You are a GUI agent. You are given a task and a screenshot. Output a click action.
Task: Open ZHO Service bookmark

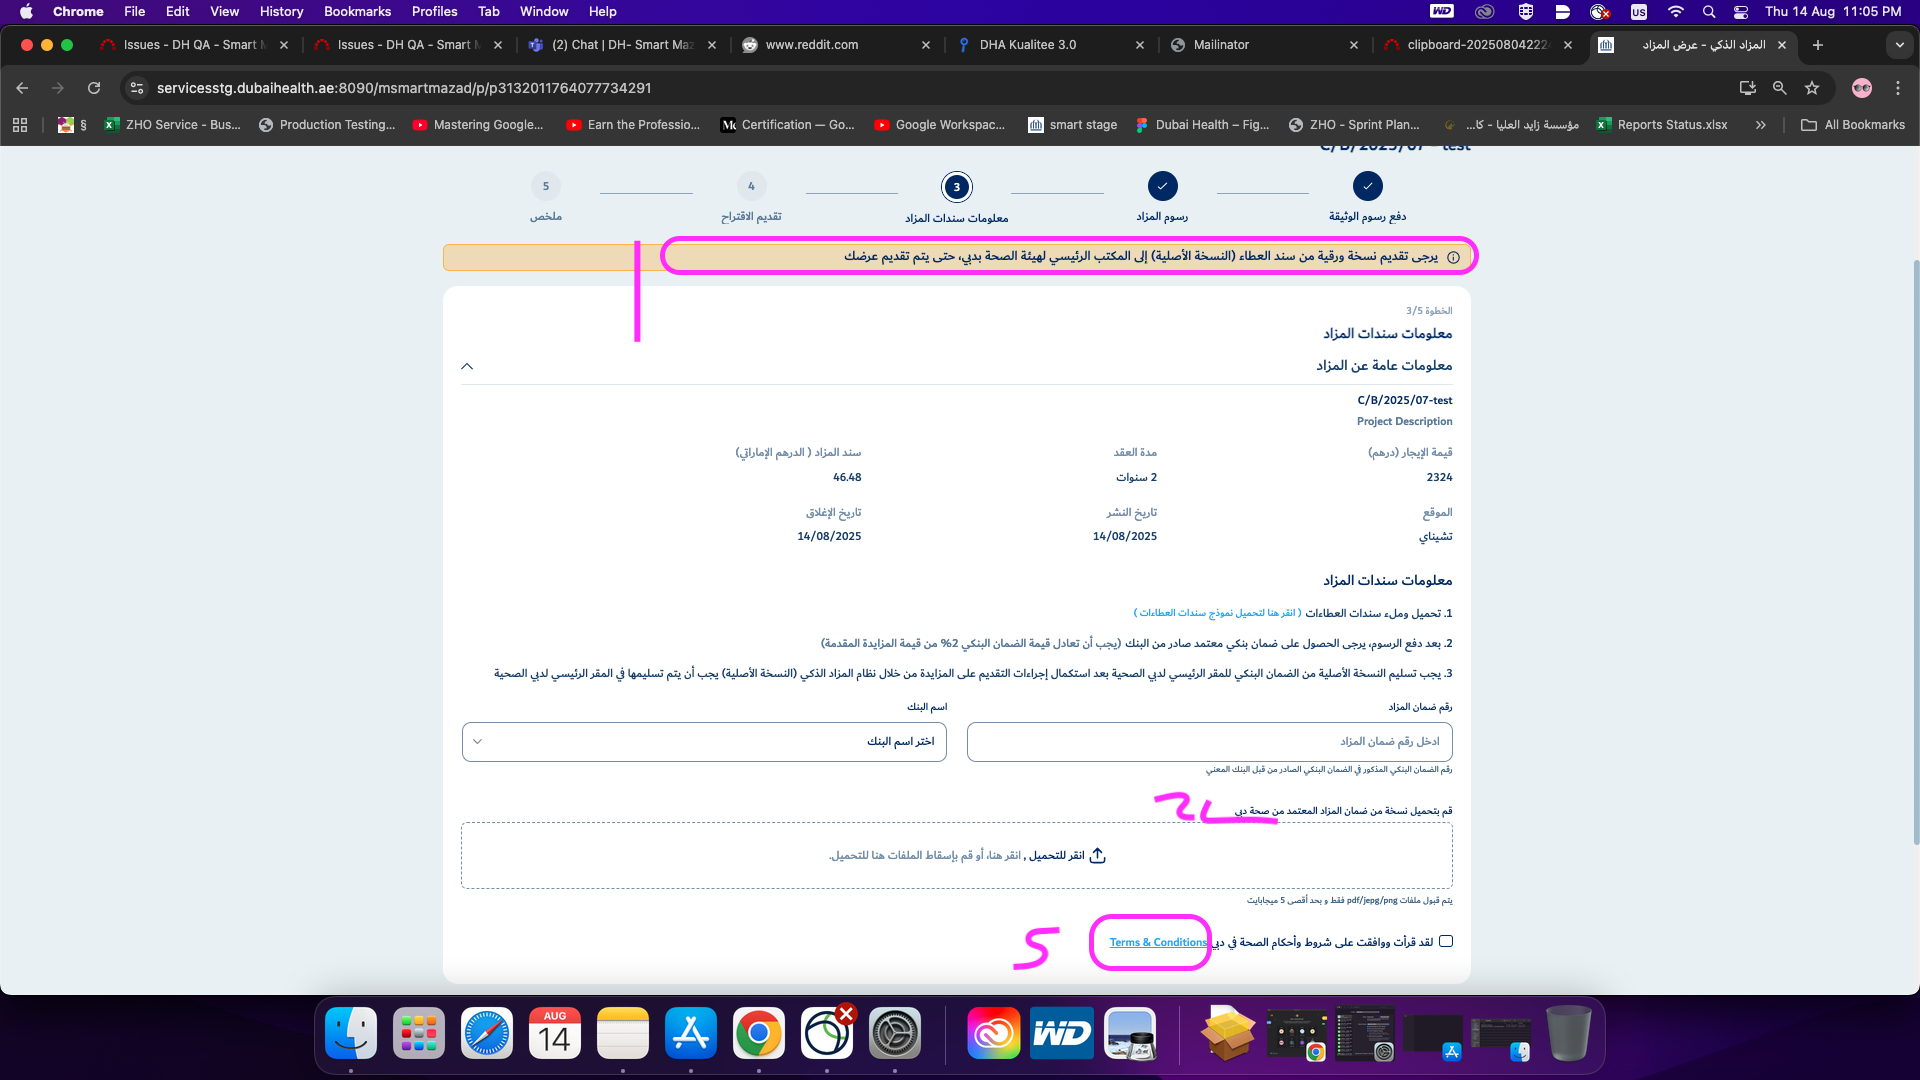coord(173,125)
